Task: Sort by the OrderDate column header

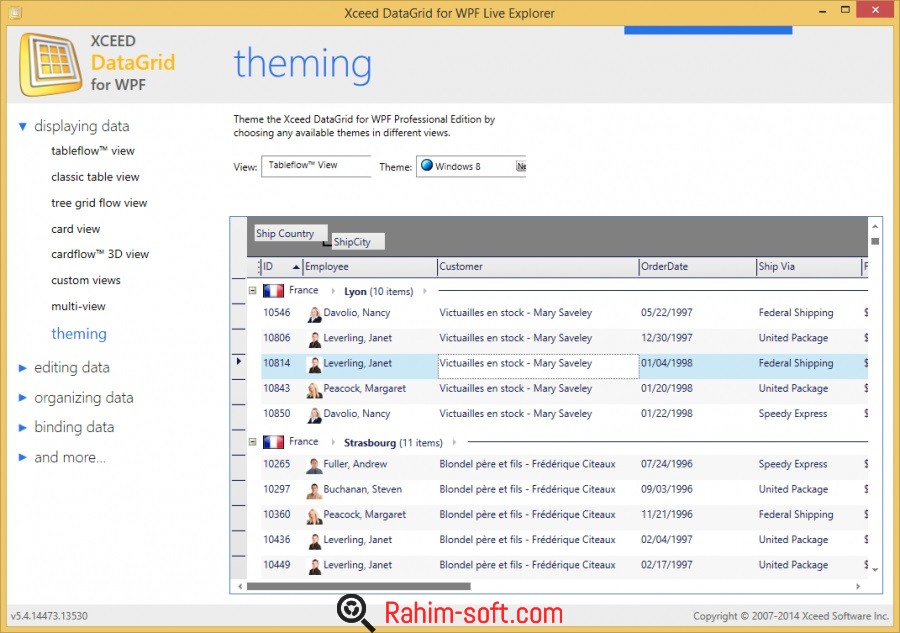Action: (x=697, y=266)
